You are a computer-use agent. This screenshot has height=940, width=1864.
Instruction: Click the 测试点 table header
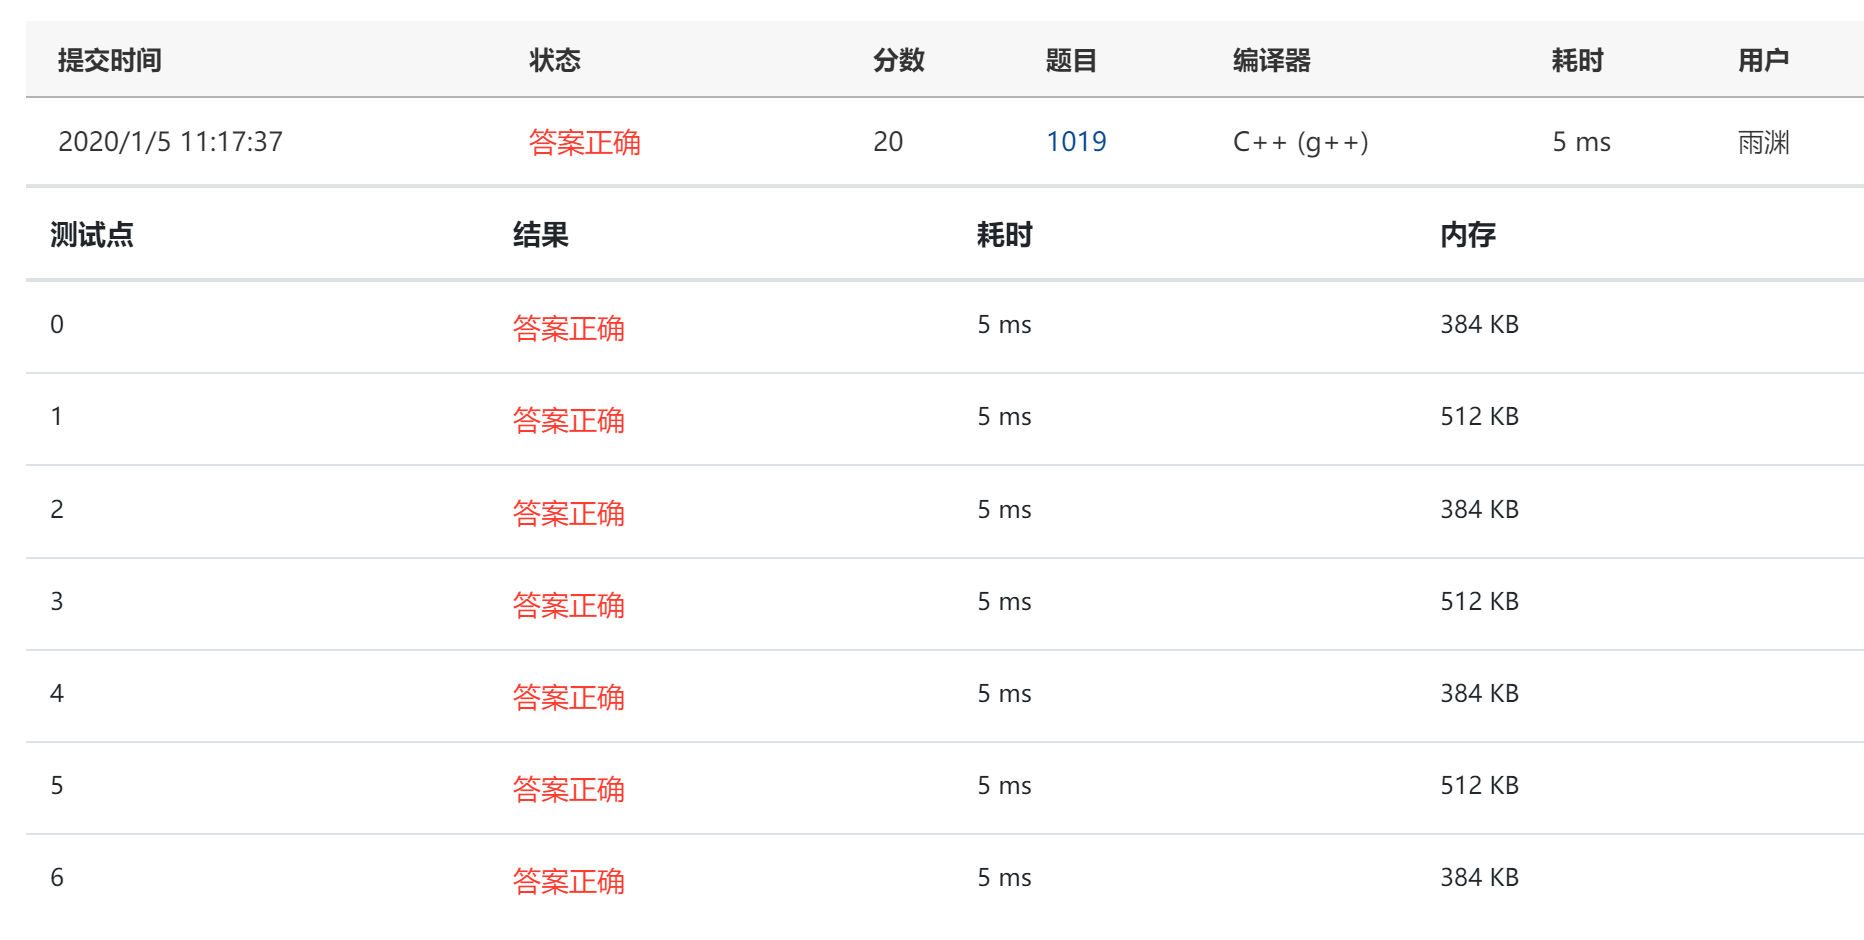pos(91,234)
